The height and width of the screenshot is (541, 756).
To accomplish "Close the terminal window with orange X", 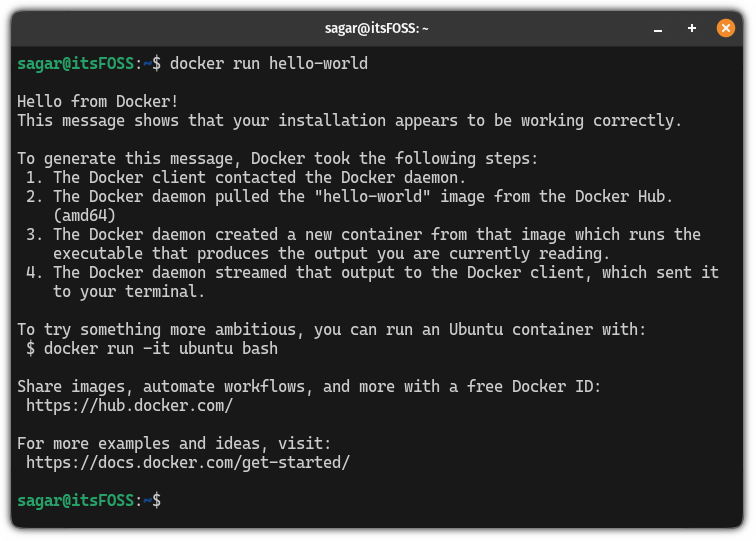I will coord(726,29).
